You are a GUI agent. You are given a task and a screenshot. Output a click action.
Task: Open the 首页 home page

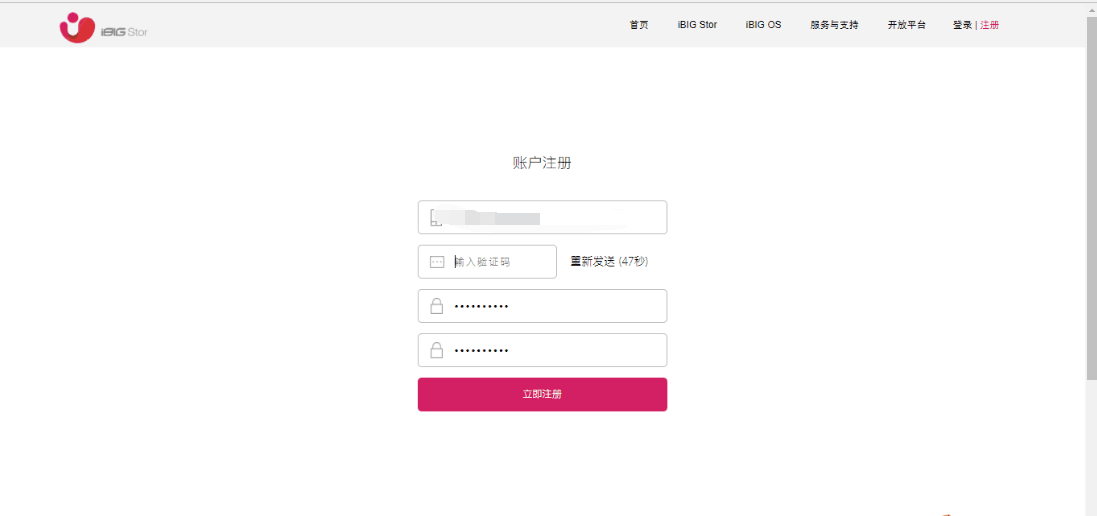[x=639, y=25]
